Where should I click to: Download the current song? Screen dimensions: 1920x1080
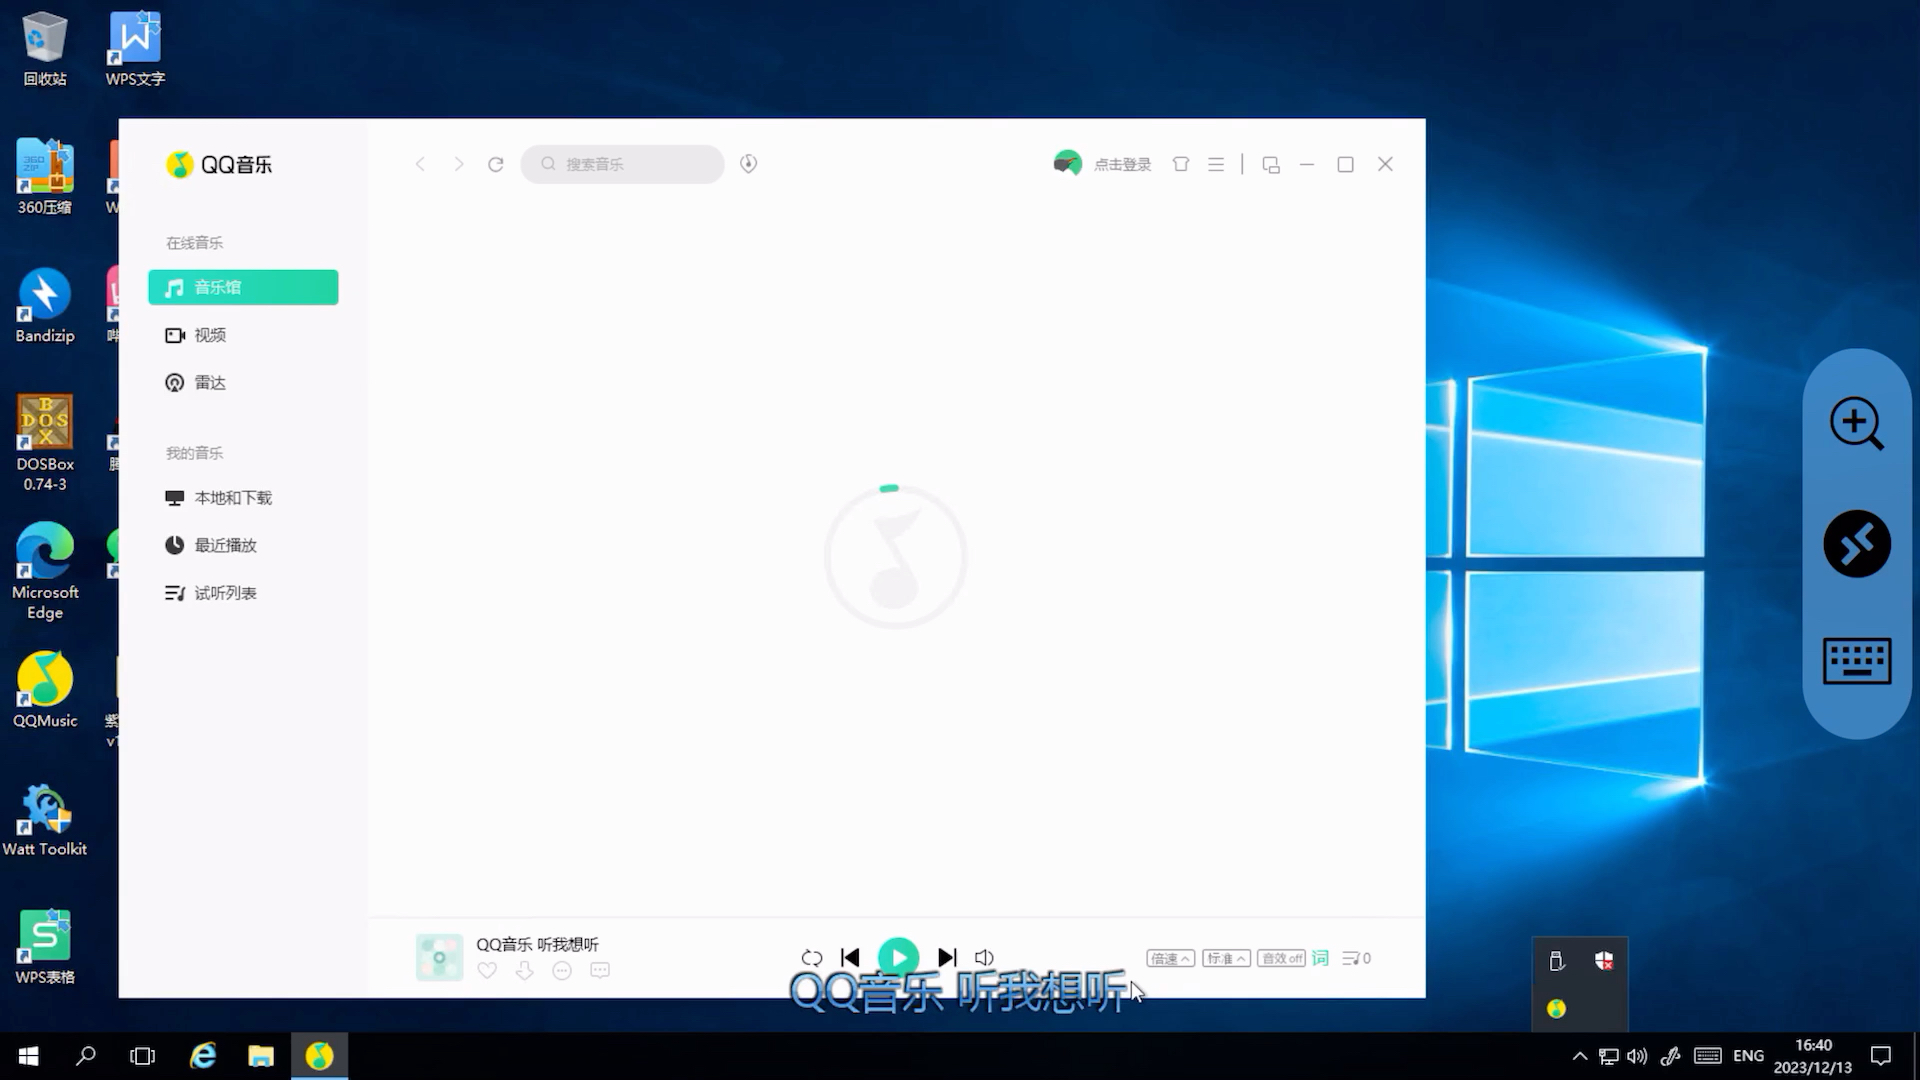[x=524, y=970]
